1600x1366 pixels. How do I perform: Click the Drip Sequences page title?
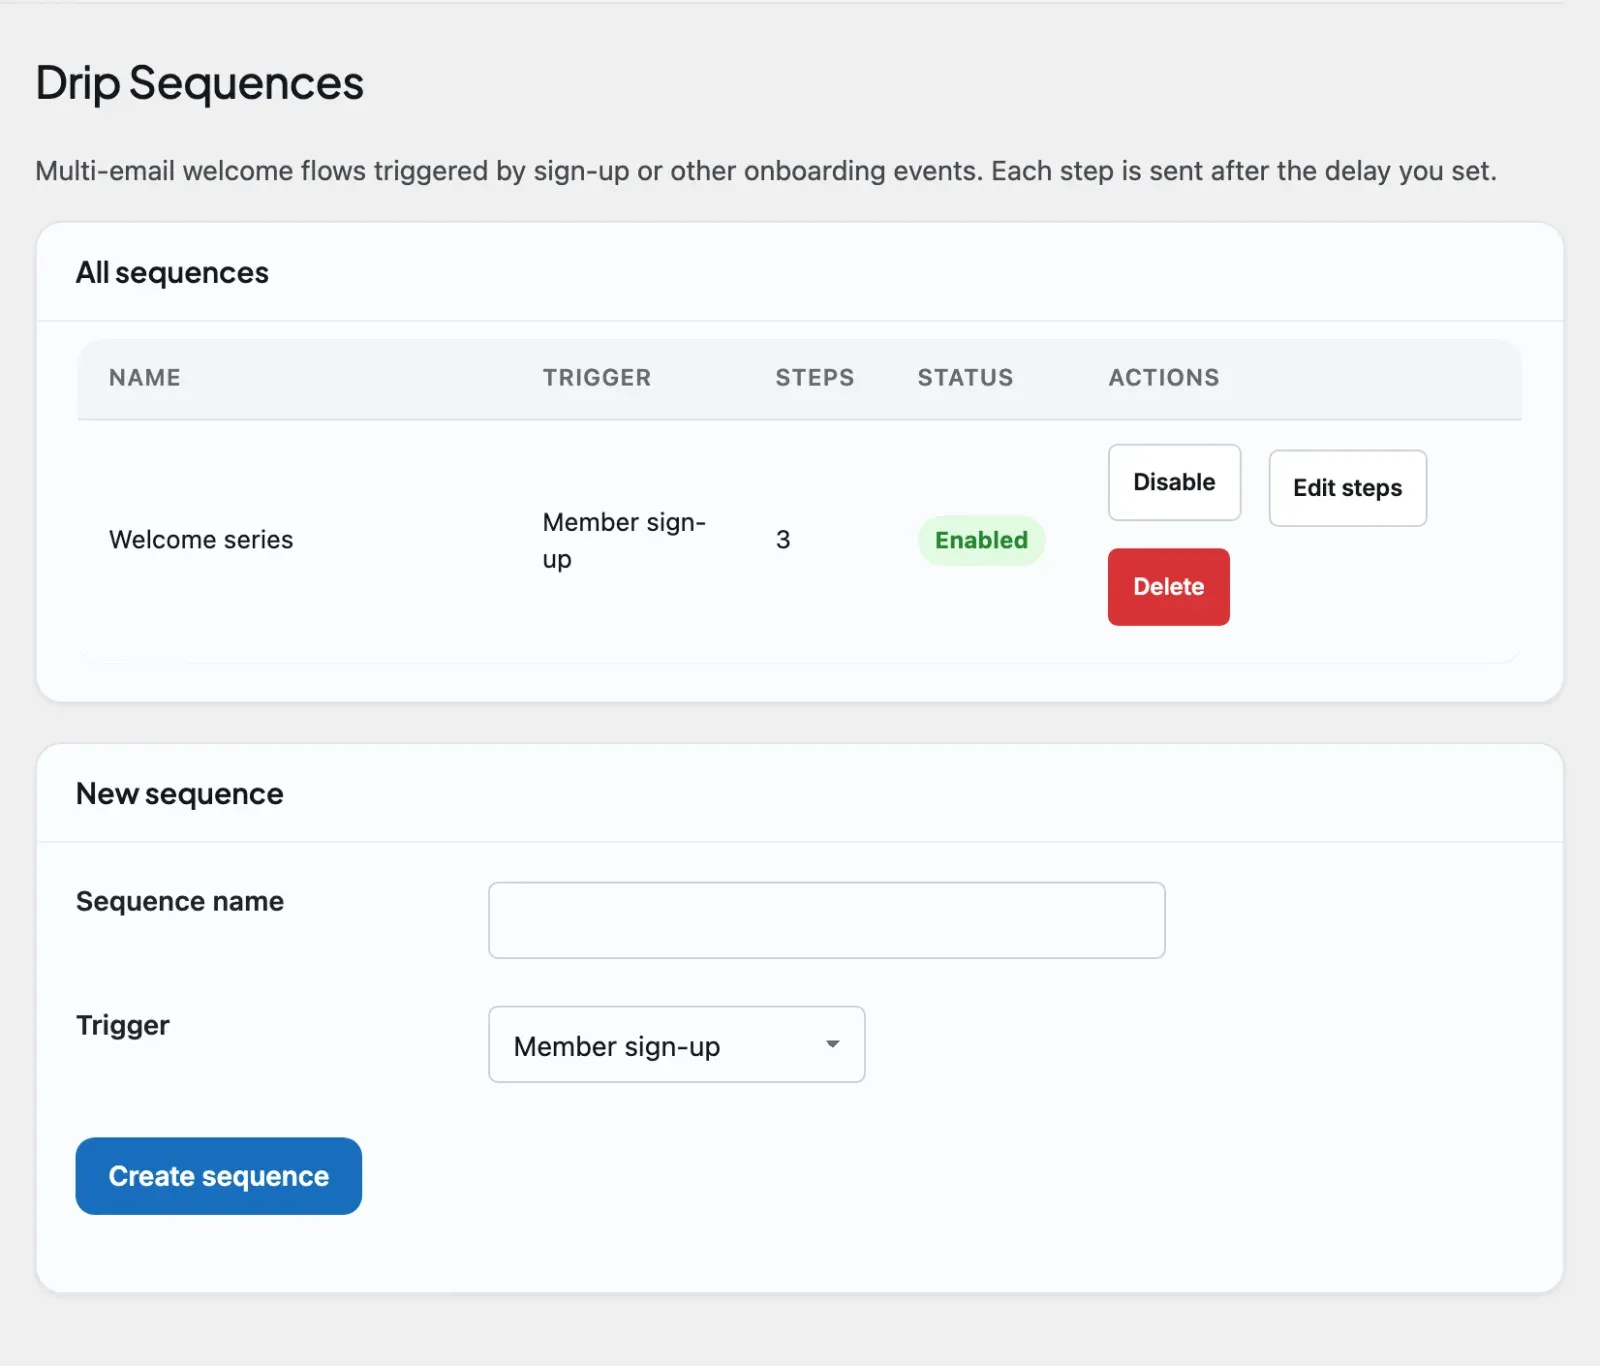pyautogui.click(x=200, y=83)
